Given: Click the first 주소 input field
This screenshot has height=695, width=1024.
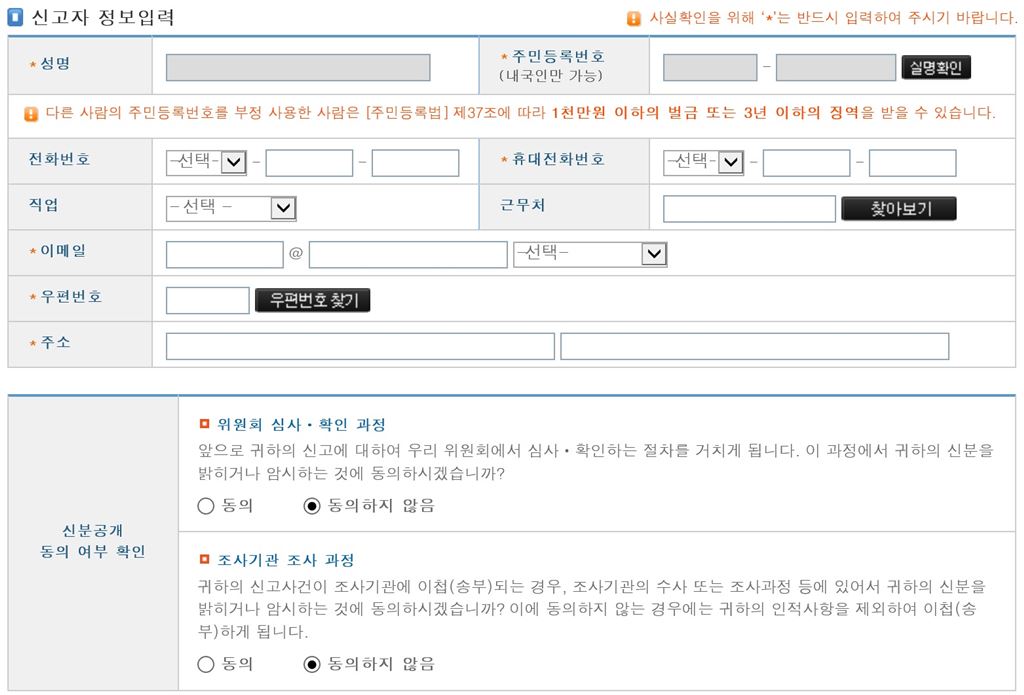Looking at the screenshot, I should point(360,346).
